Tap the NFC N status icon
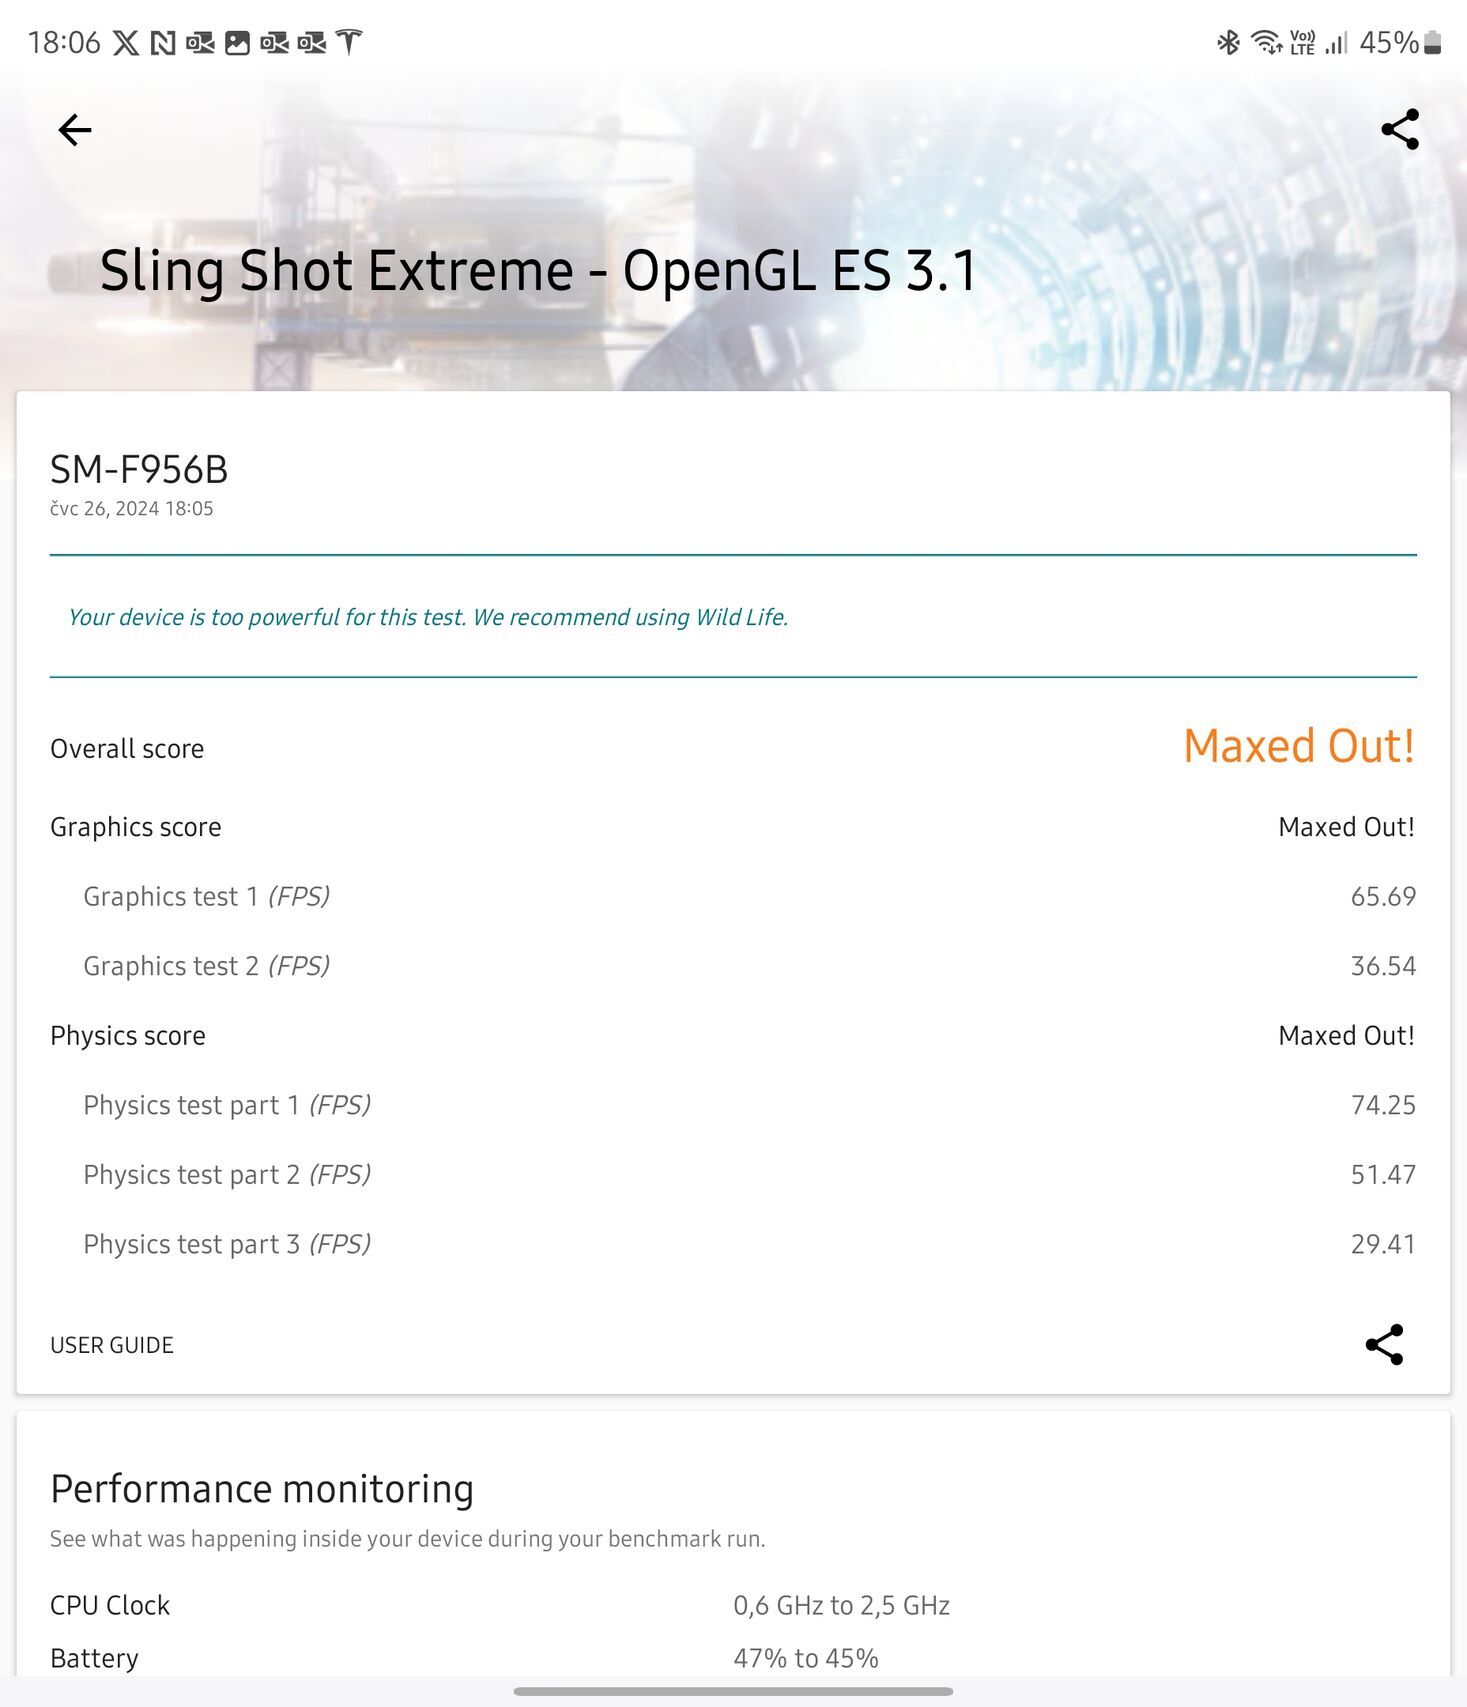Image resolution: width=1467 pixels, height=1707 pixels. click(x=162, y=43)
